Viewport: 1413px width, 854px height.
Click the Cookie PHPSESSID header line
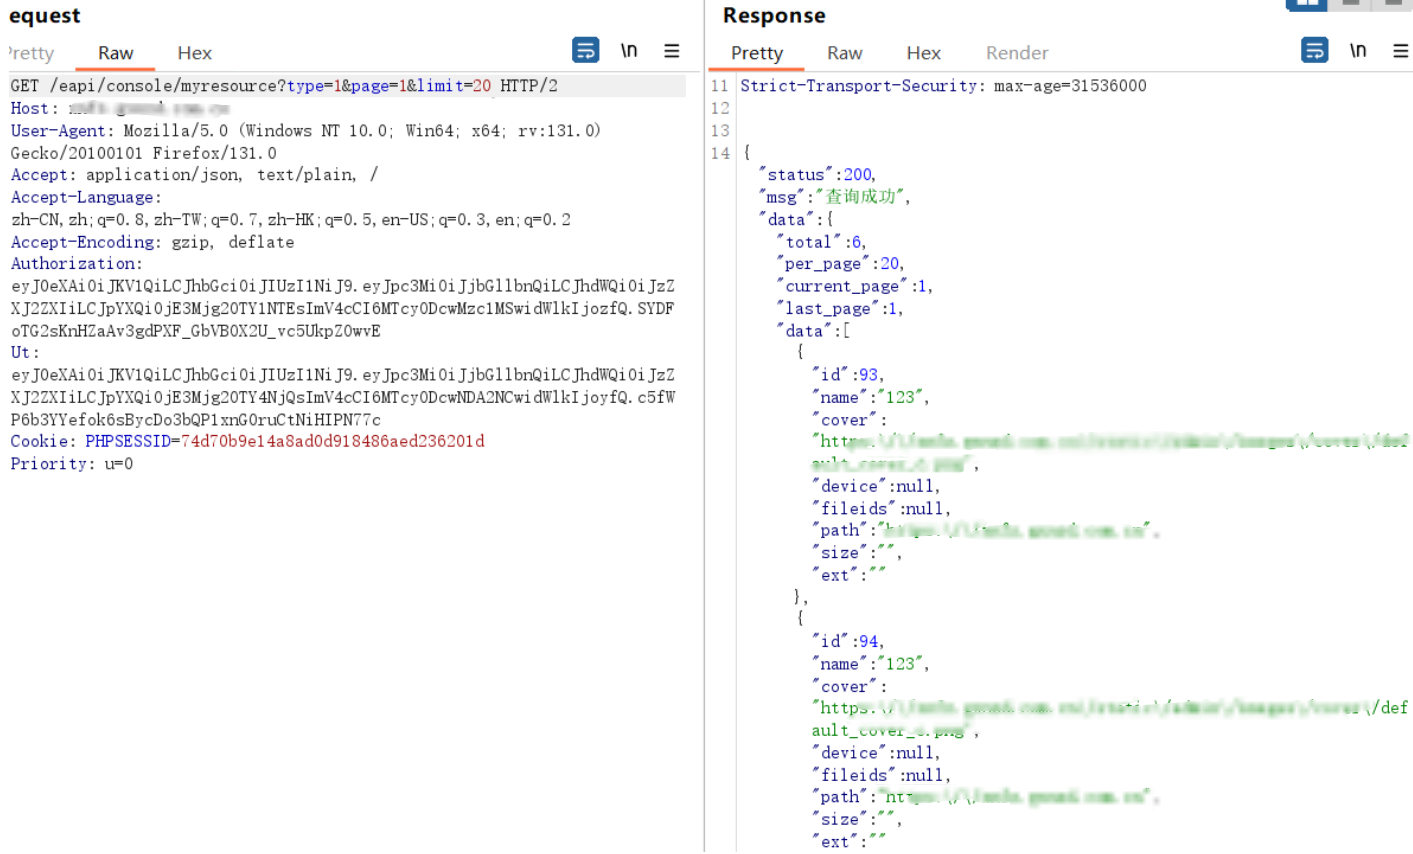[x=248, y=441]
